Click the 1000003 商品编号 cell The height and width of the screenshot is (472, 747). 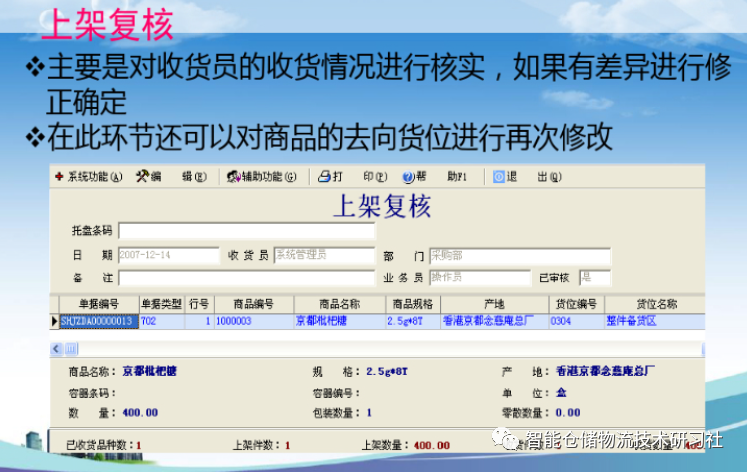click(x=254, y=321)
